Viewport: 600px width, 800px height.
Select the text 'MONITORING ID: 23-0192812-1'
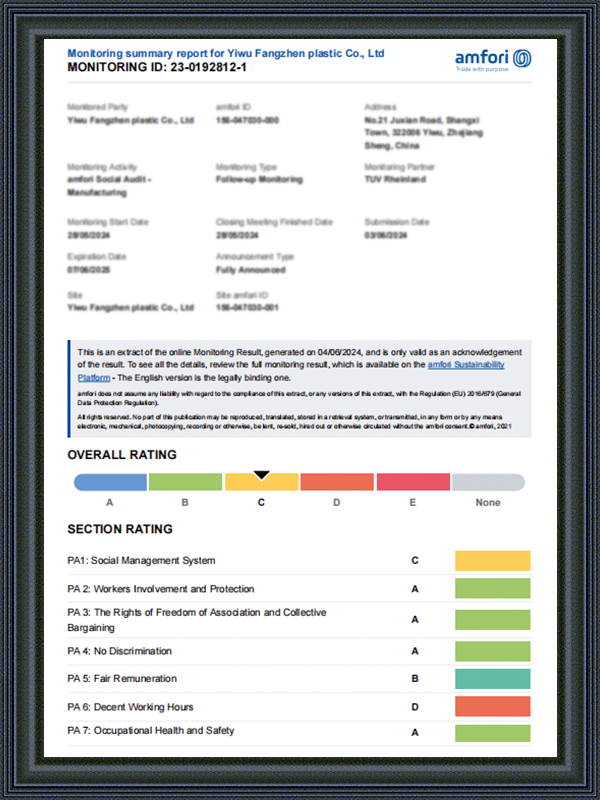tap(157, 67)
